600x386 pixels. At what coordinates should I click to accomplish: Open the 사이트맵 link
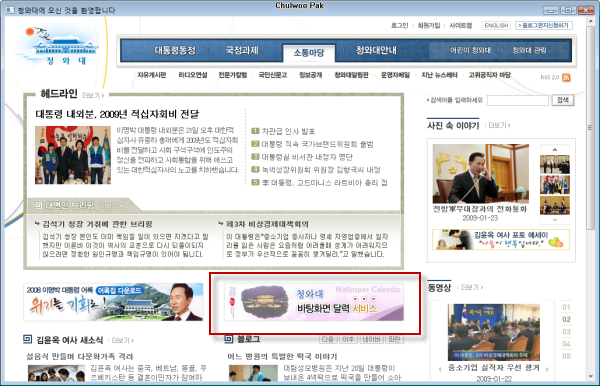coord(460,26)
